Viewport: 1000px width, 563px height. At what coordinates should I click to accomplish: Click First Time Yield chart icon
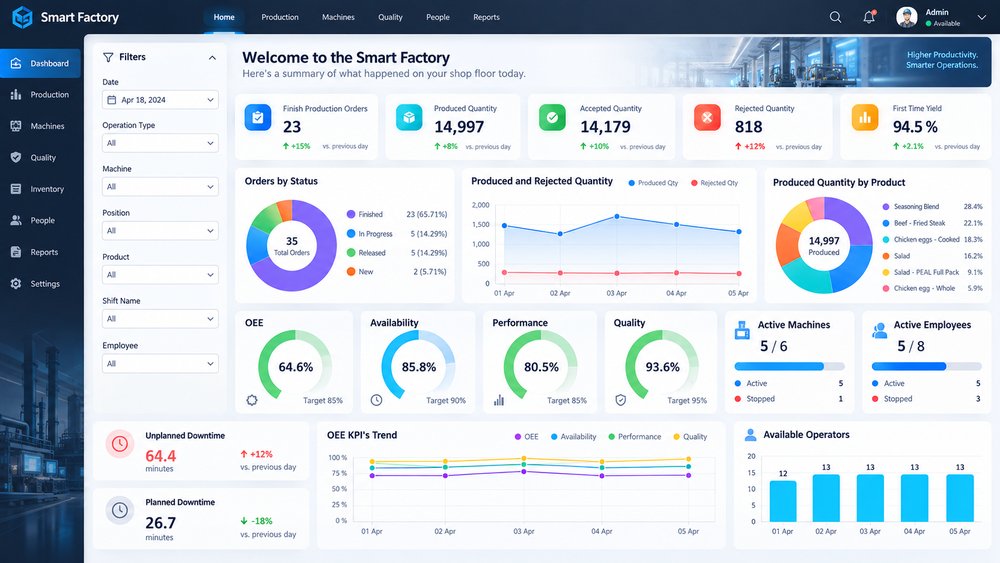(865, 118)
